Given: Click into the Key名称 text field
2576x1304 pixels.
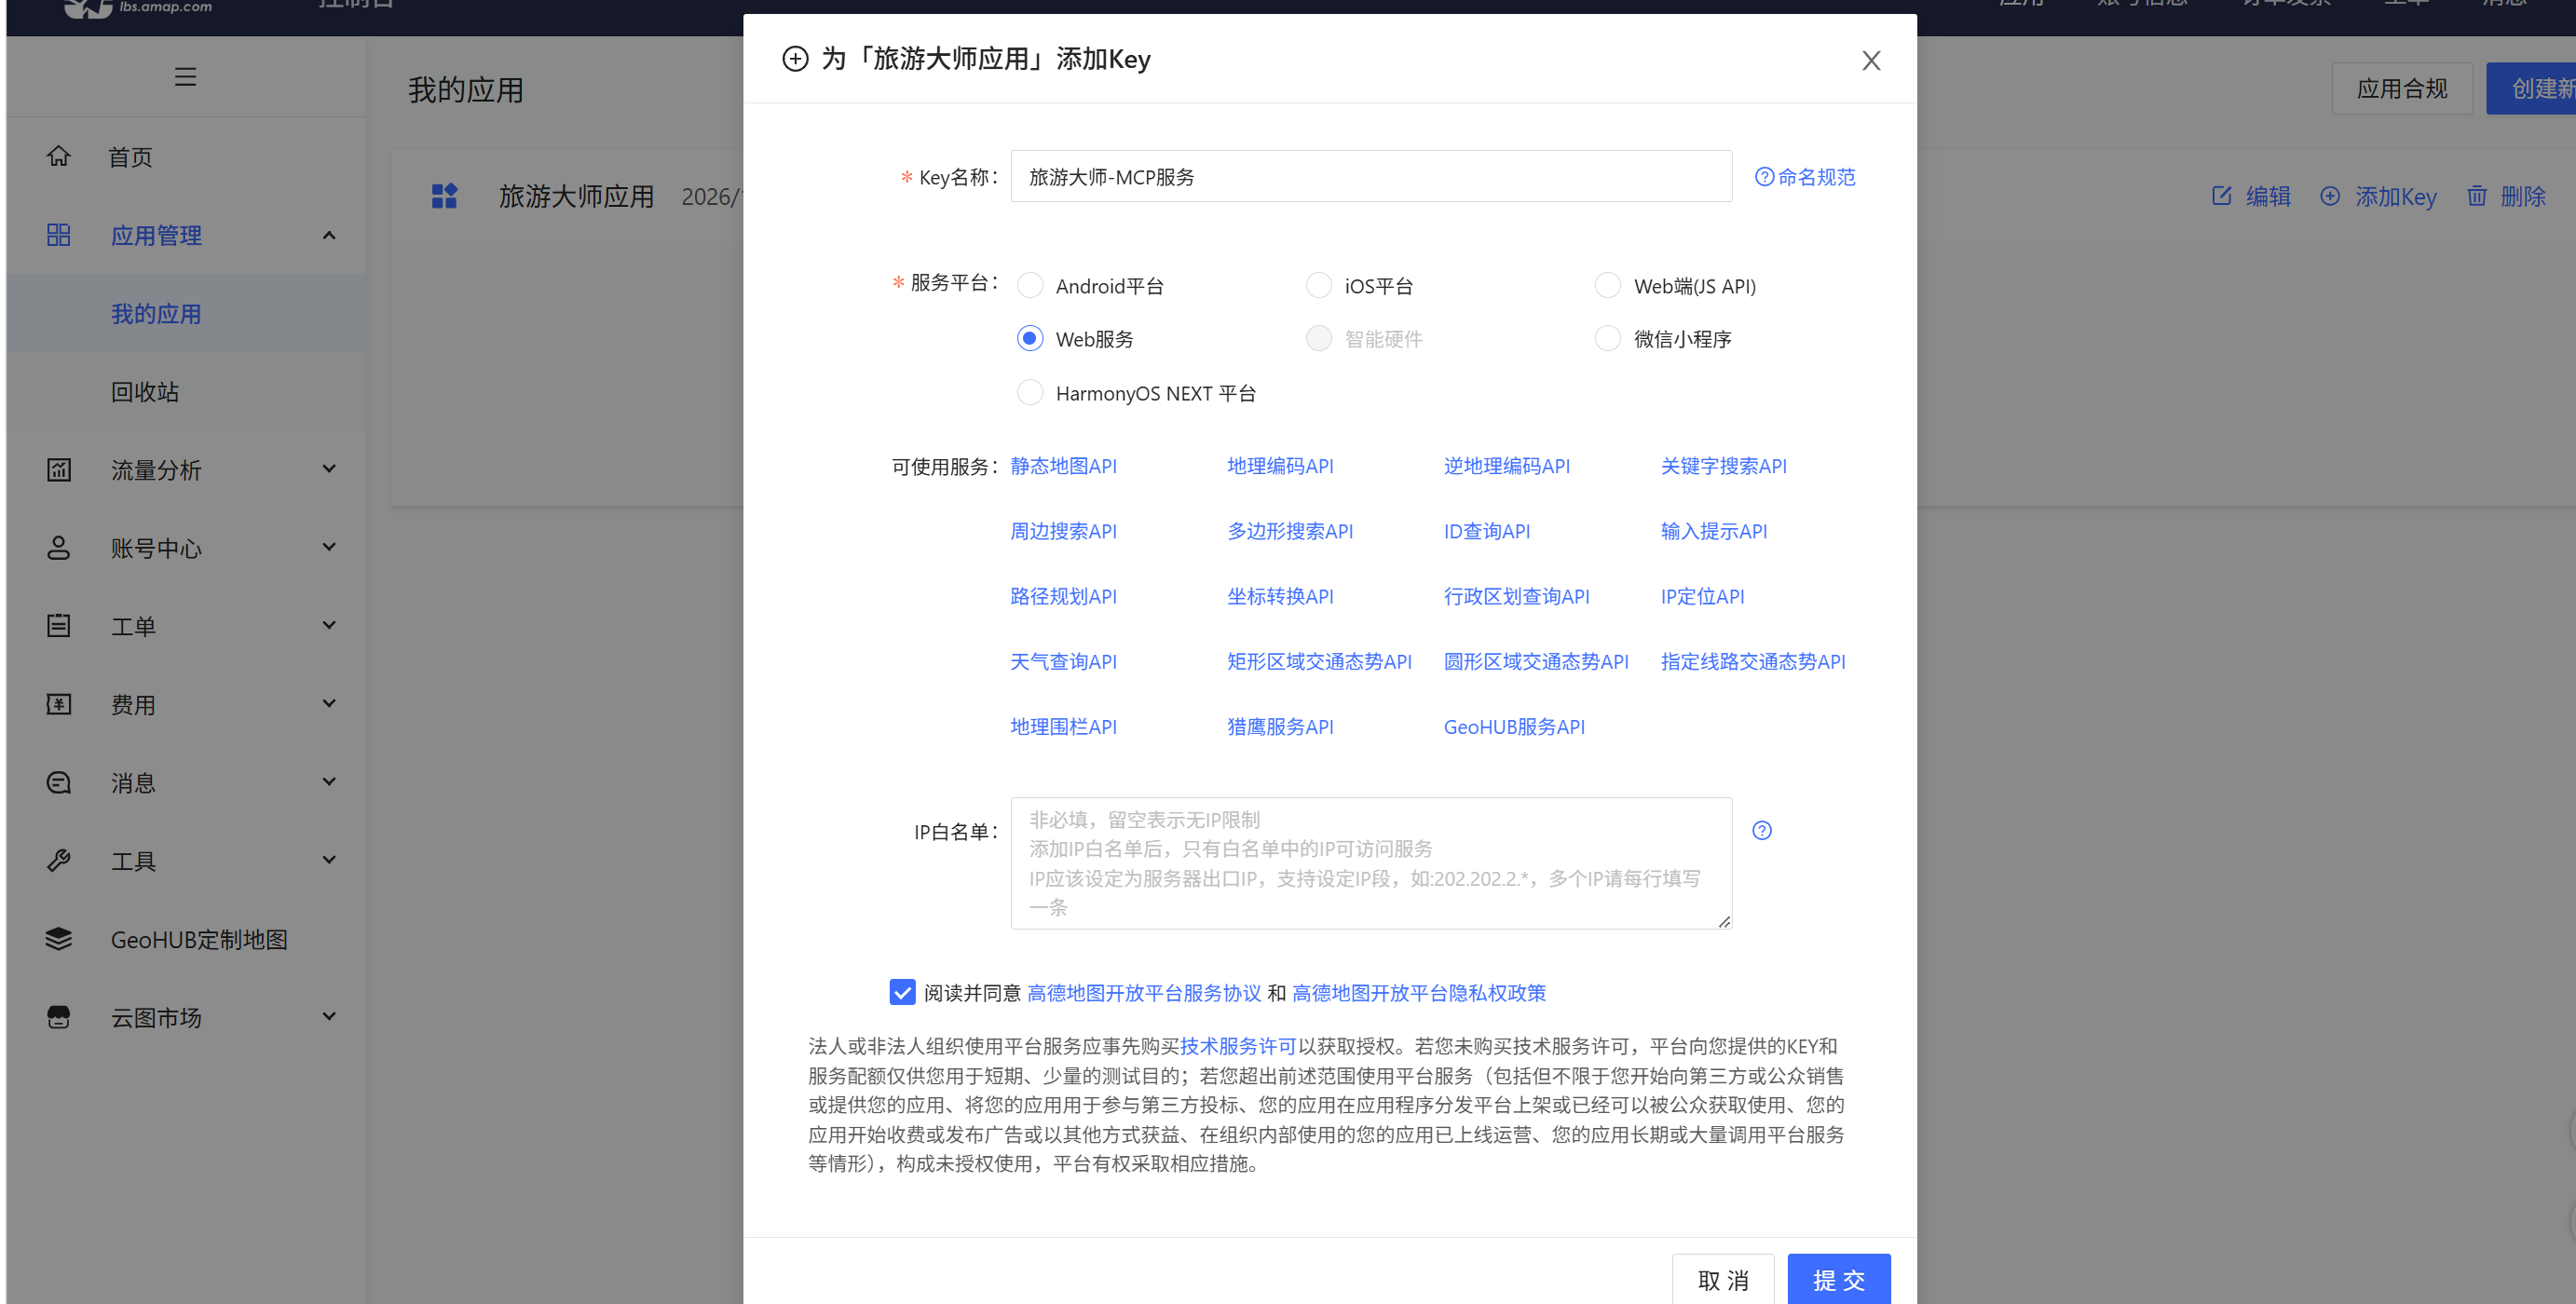Looking at the screenshot, I should click(1370, 177).
